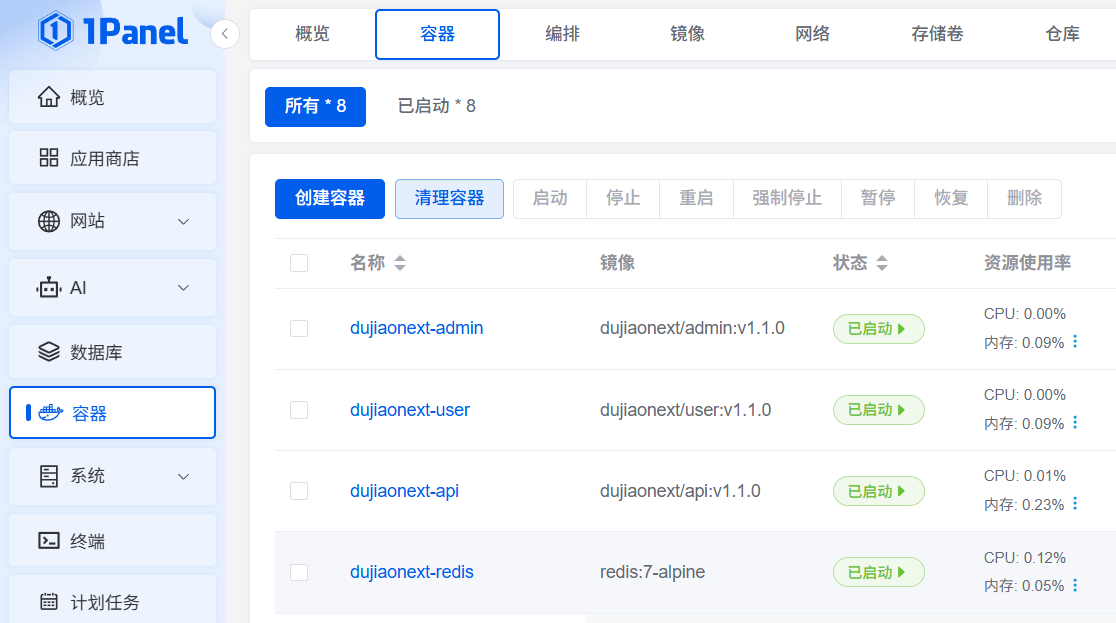Filter containers by 已启动 * 8
This screenshot has height=623, width=1116.
(x=436, y=107)
